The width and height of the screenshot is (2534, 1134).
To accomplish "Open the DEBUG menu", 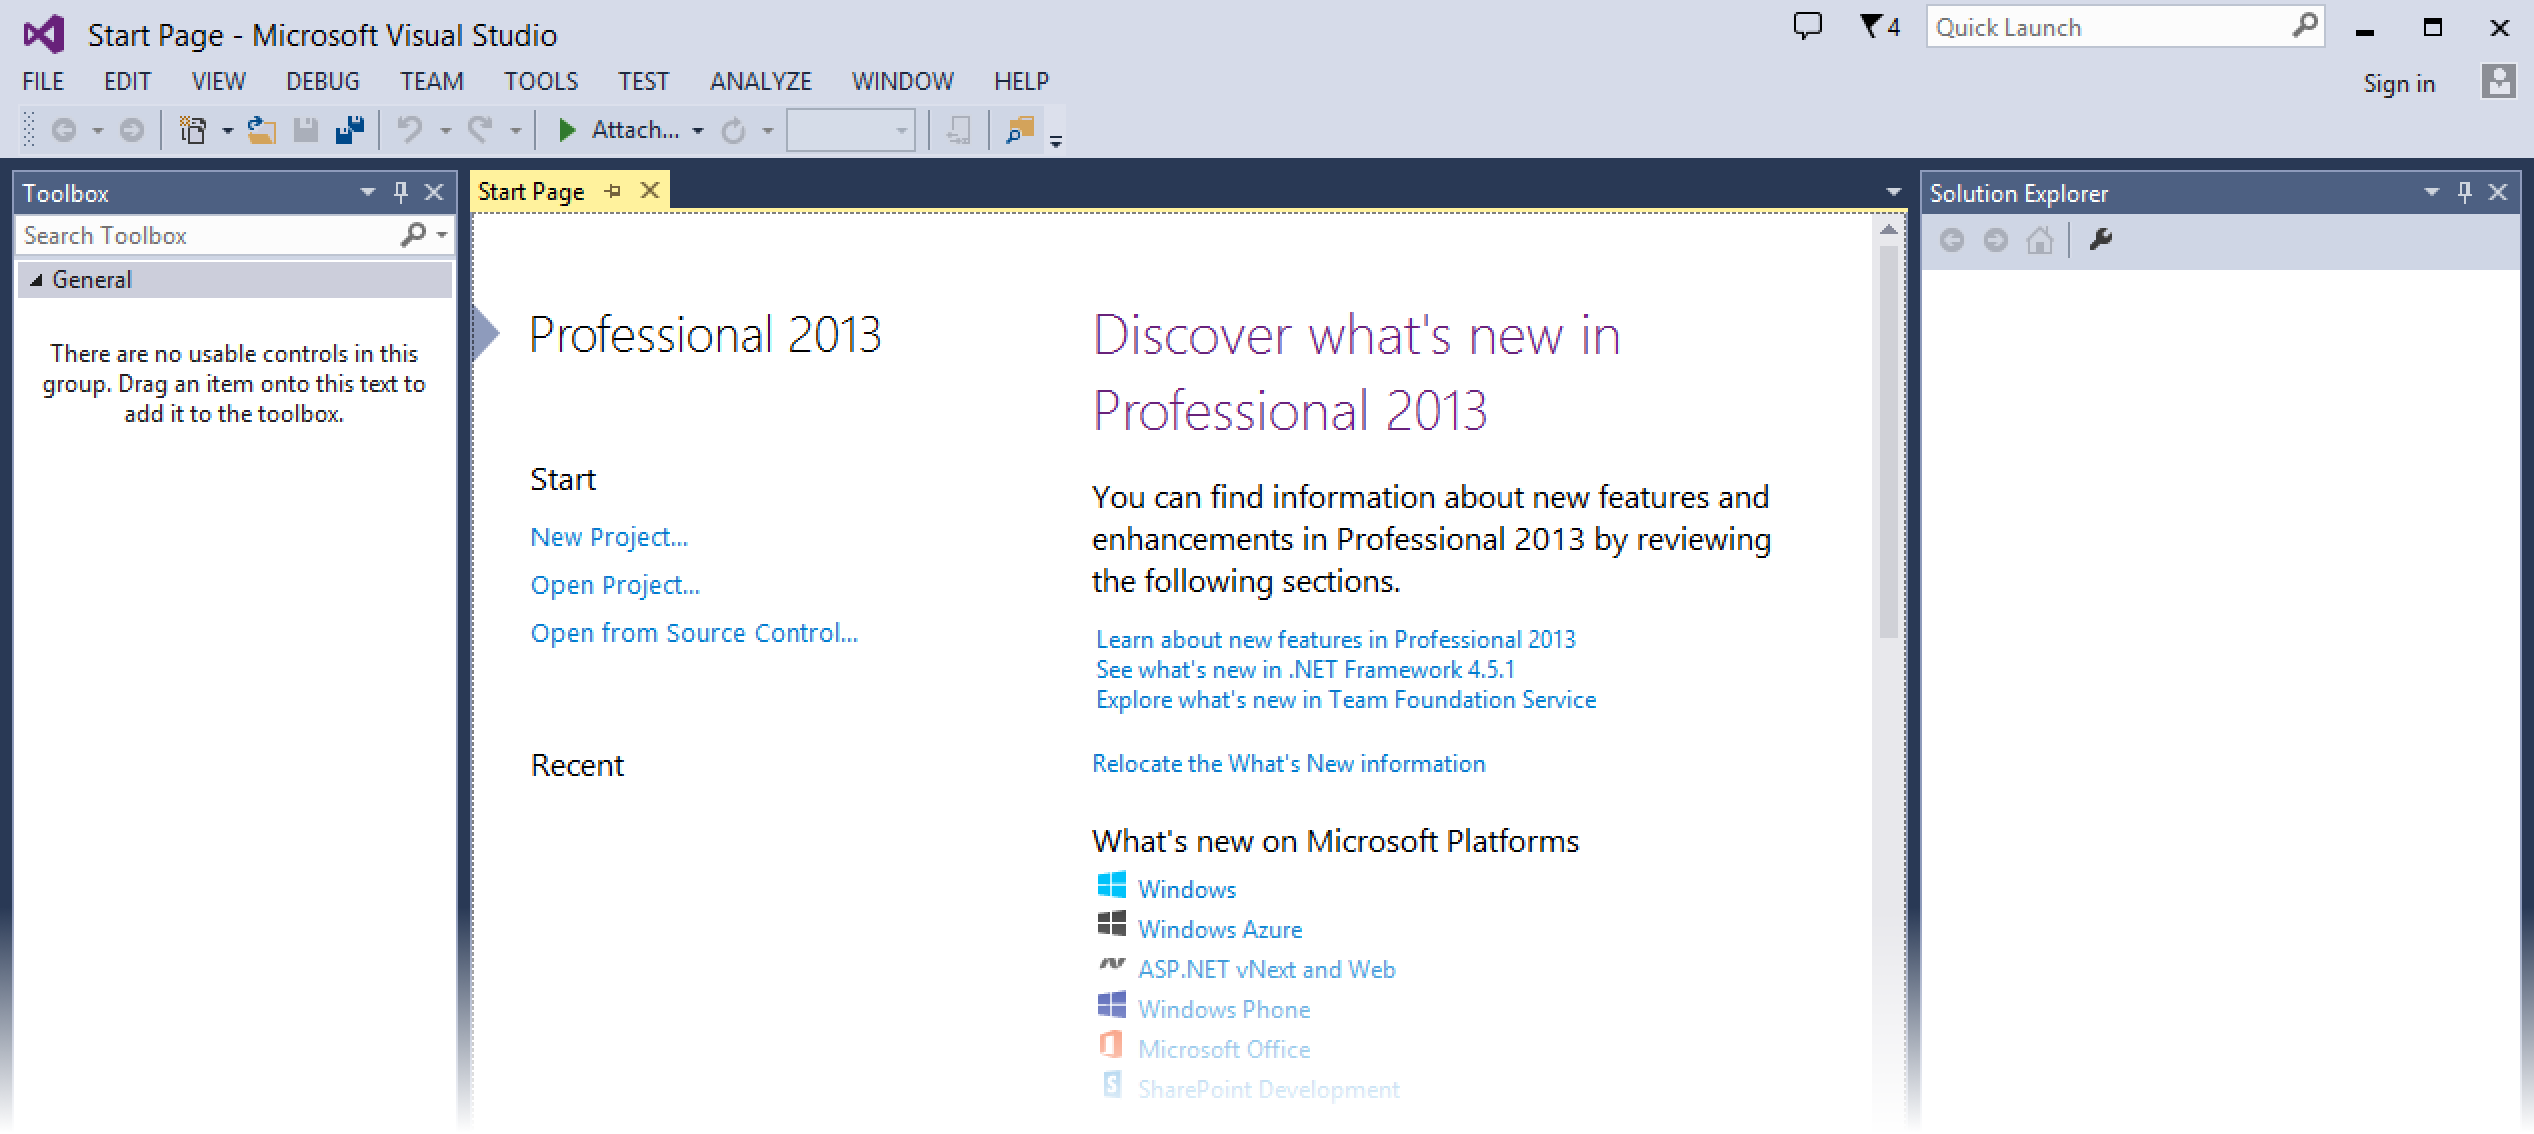I will pyautogui.click(x=322, y=81).
